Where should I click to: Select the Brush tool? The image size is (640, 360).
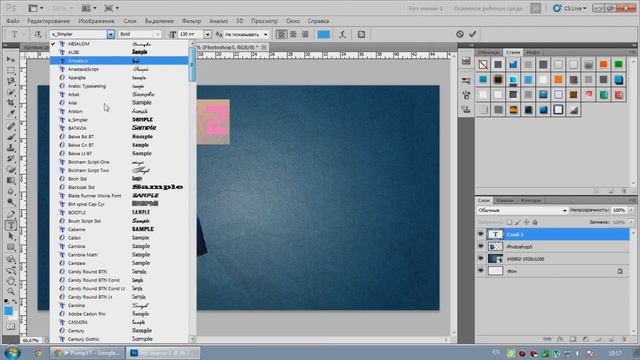click(x=11, y=137)
